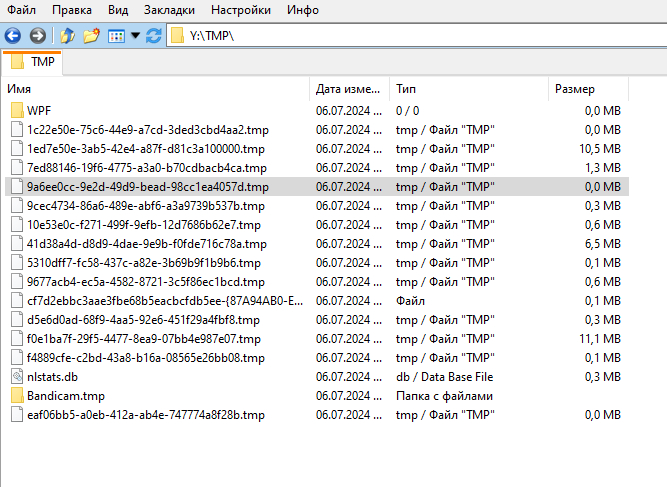Click the grey Forward arrow button
This screenshot has width=667, height=487.
coord(38,36)
